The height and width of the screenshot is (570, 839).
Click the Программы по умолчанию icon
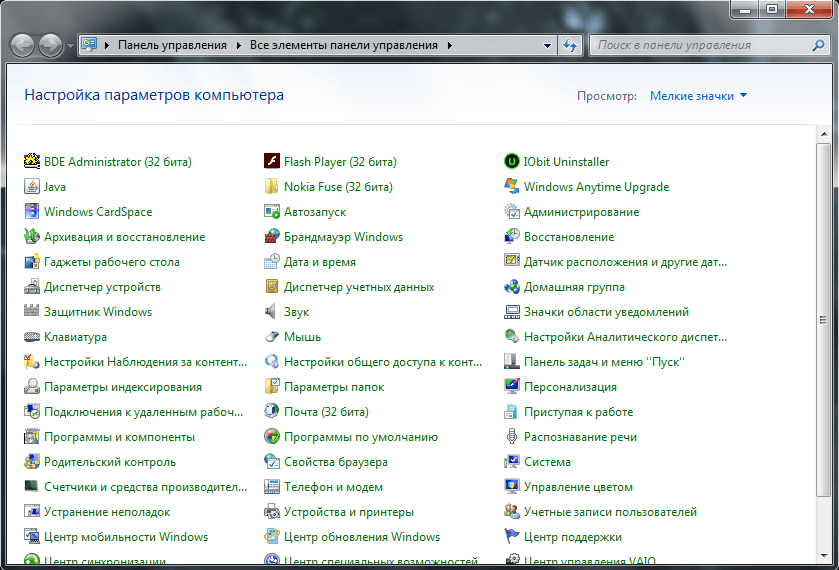272,437
